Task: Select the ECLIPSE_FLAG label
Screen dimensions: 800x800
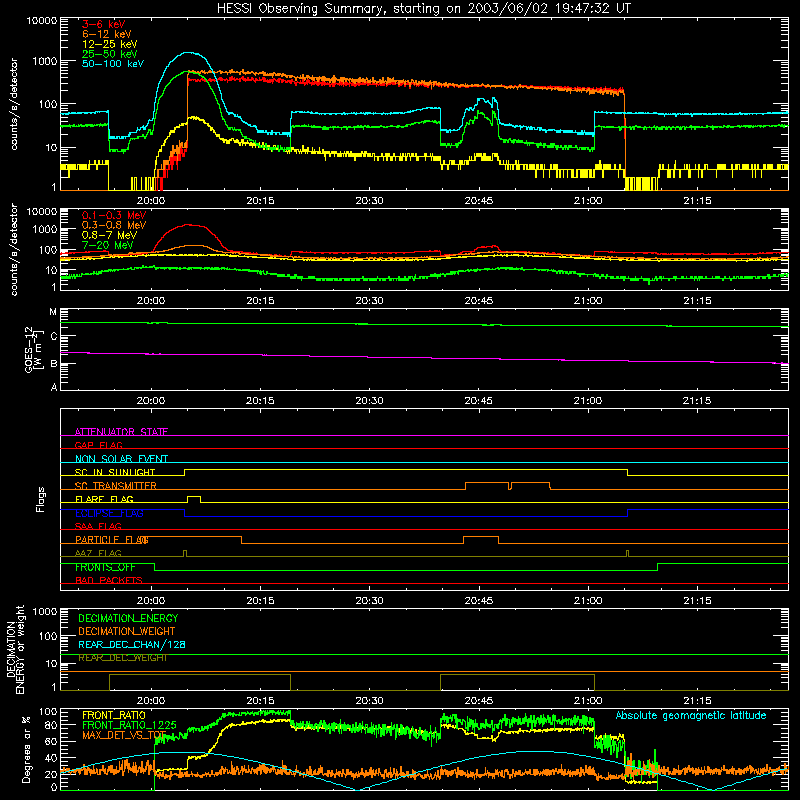Action: 109,513
